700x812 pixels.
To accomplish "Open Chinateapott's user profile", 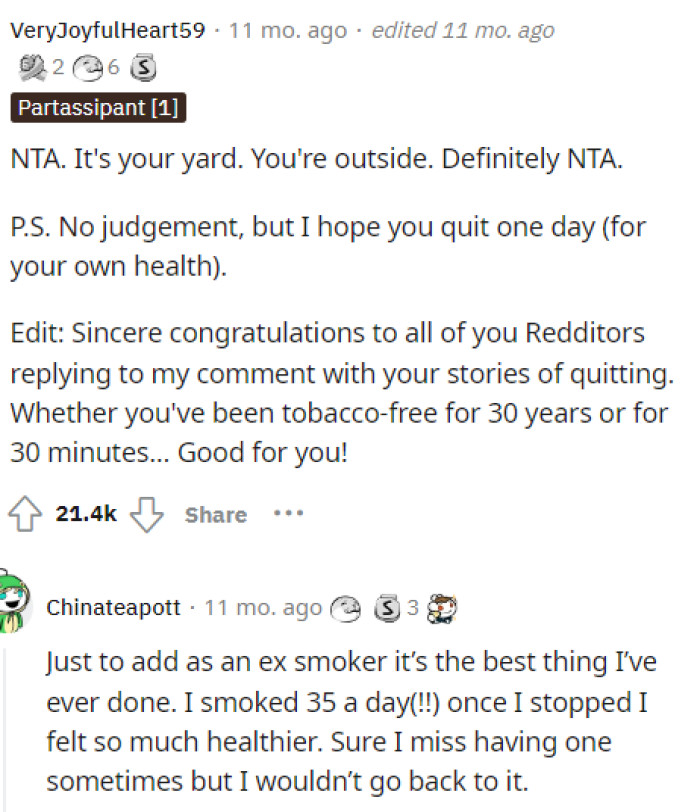I will coord(114,607).
